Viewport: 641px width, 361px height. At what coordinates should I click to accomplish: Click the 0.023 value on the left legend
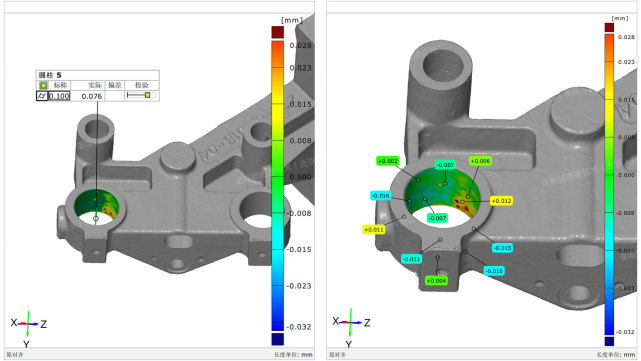tap(300, 68)
